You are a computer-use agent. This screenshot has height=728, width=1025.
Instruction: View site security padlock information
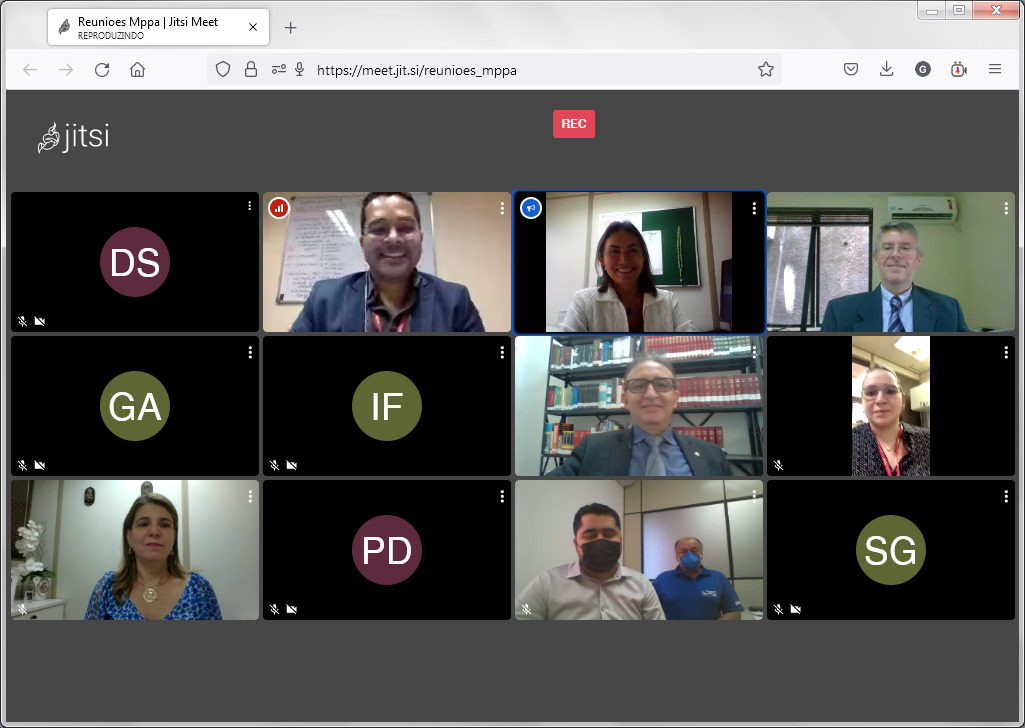tap(251, 69)
